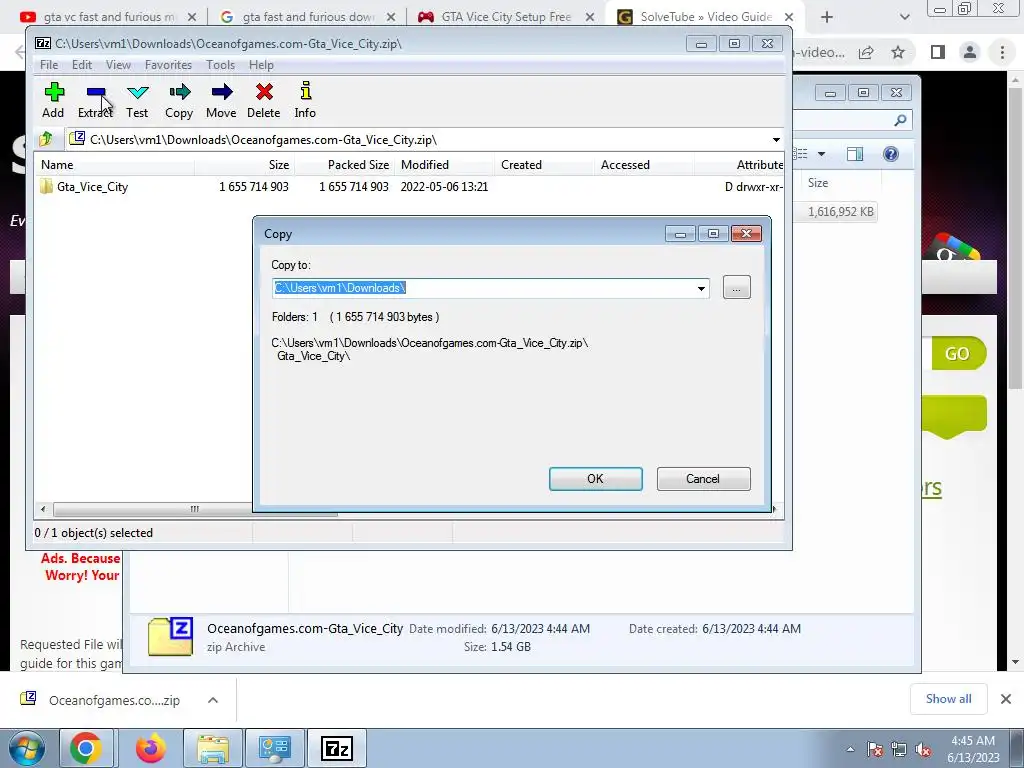Click the Chrome share page icon
The width and height of the screenshot is (1024, 768).
click(866, 52)
